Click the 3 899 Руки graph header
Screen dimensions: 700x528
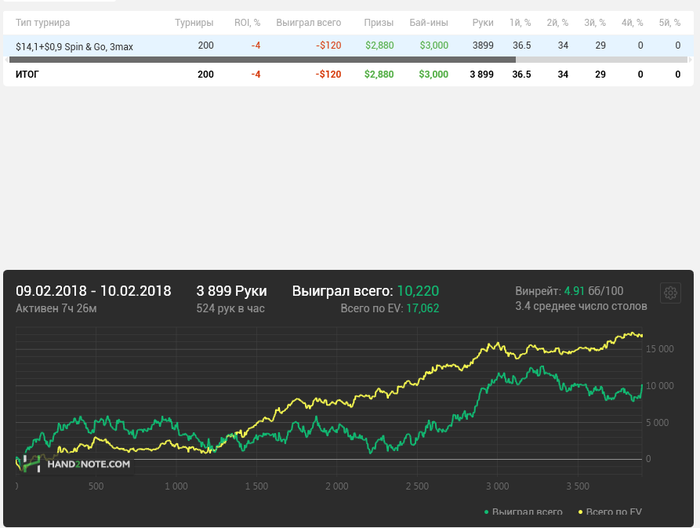click(x=232, y=291)
